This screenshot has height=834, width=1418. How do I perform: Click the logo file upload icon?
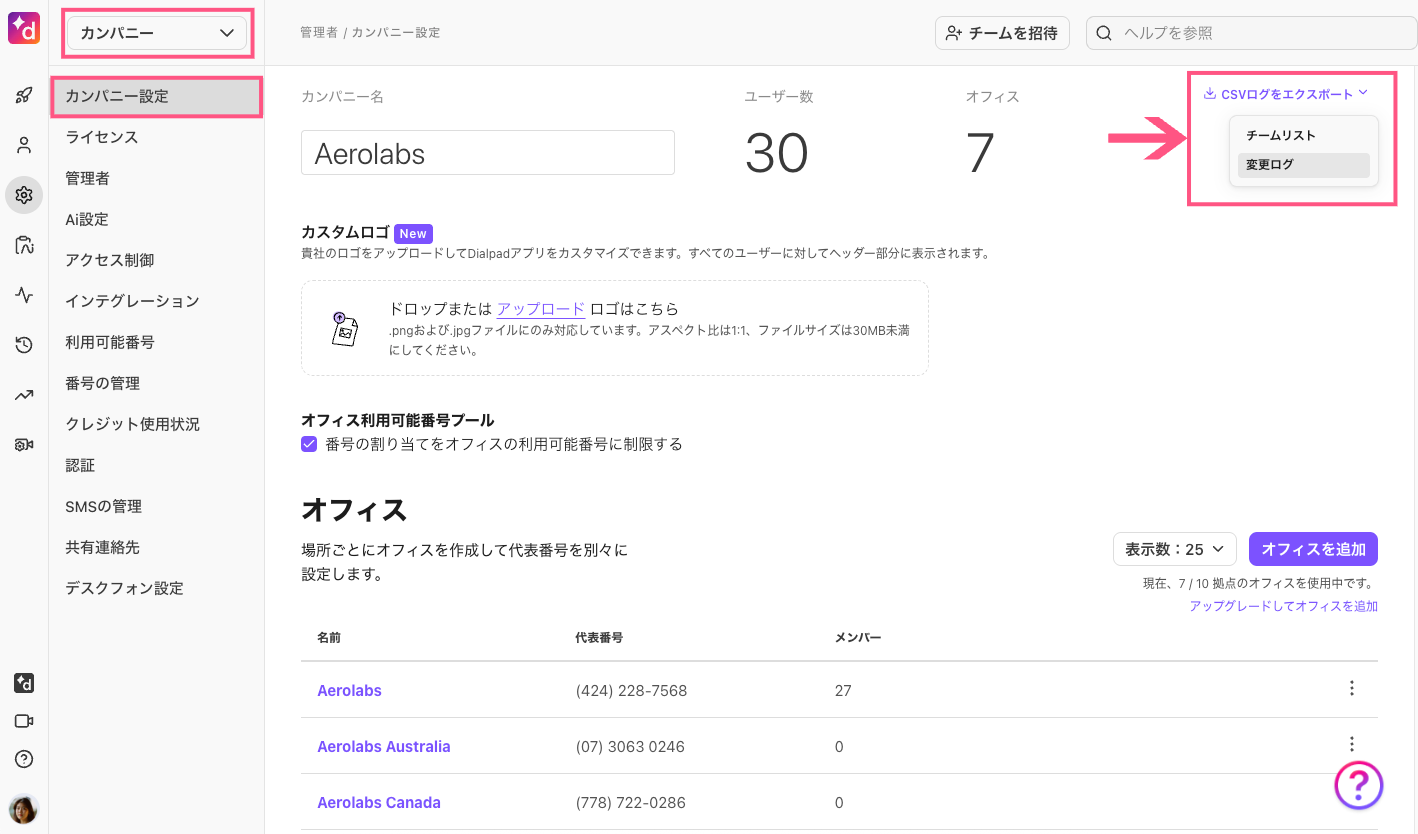344,328
